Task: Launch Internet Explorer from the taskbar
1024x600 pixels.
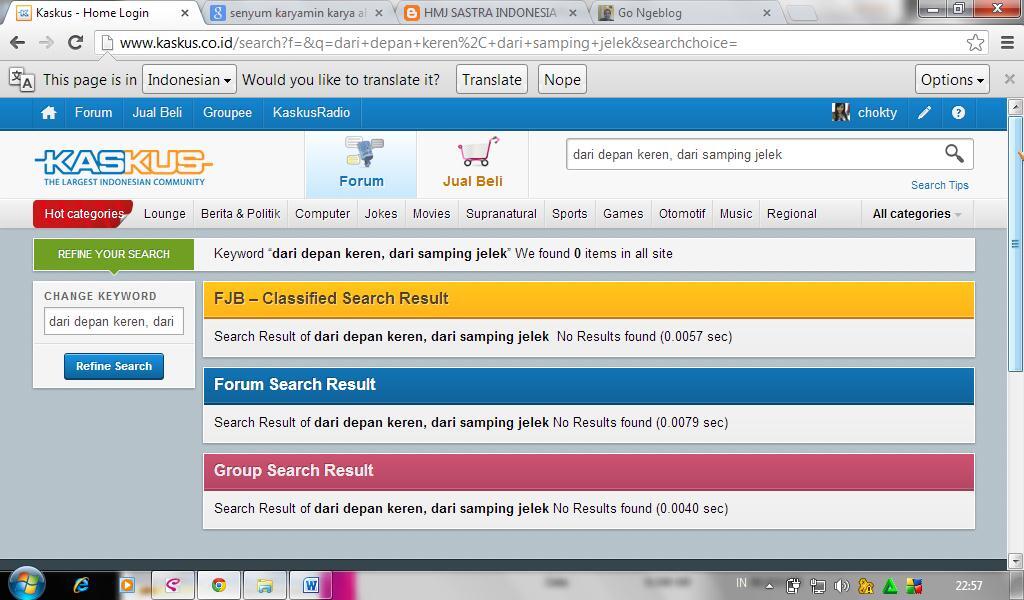Action: [x=81, y=585]
